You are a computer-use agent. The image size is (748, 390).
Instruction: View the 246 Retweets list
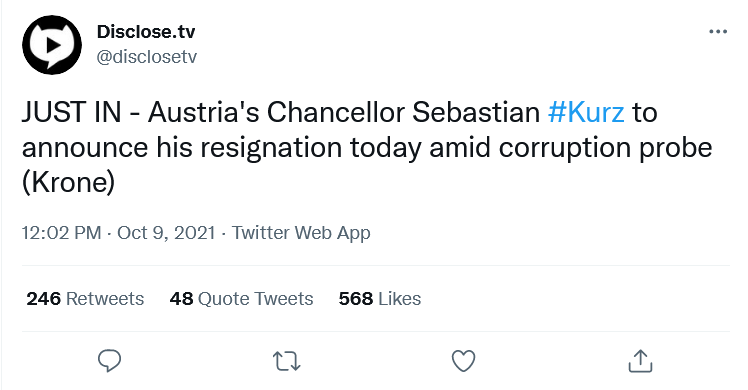pyautogui.click(x=85, y=298)
